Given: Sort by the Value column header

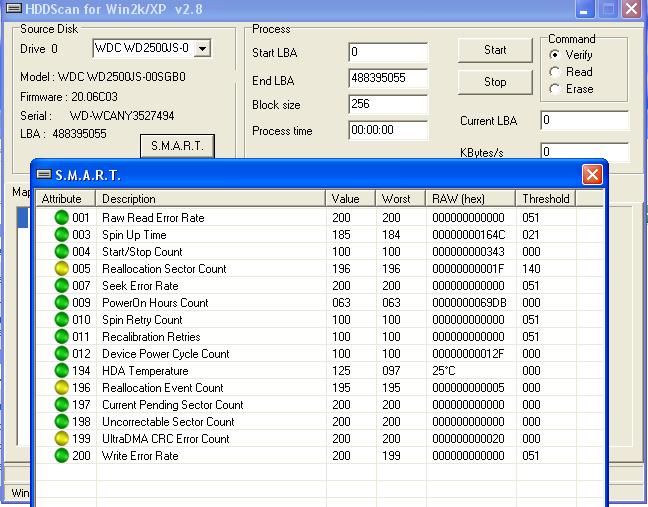Looking at the screenshot, I should pyautogui.click(x=351, y=199).
